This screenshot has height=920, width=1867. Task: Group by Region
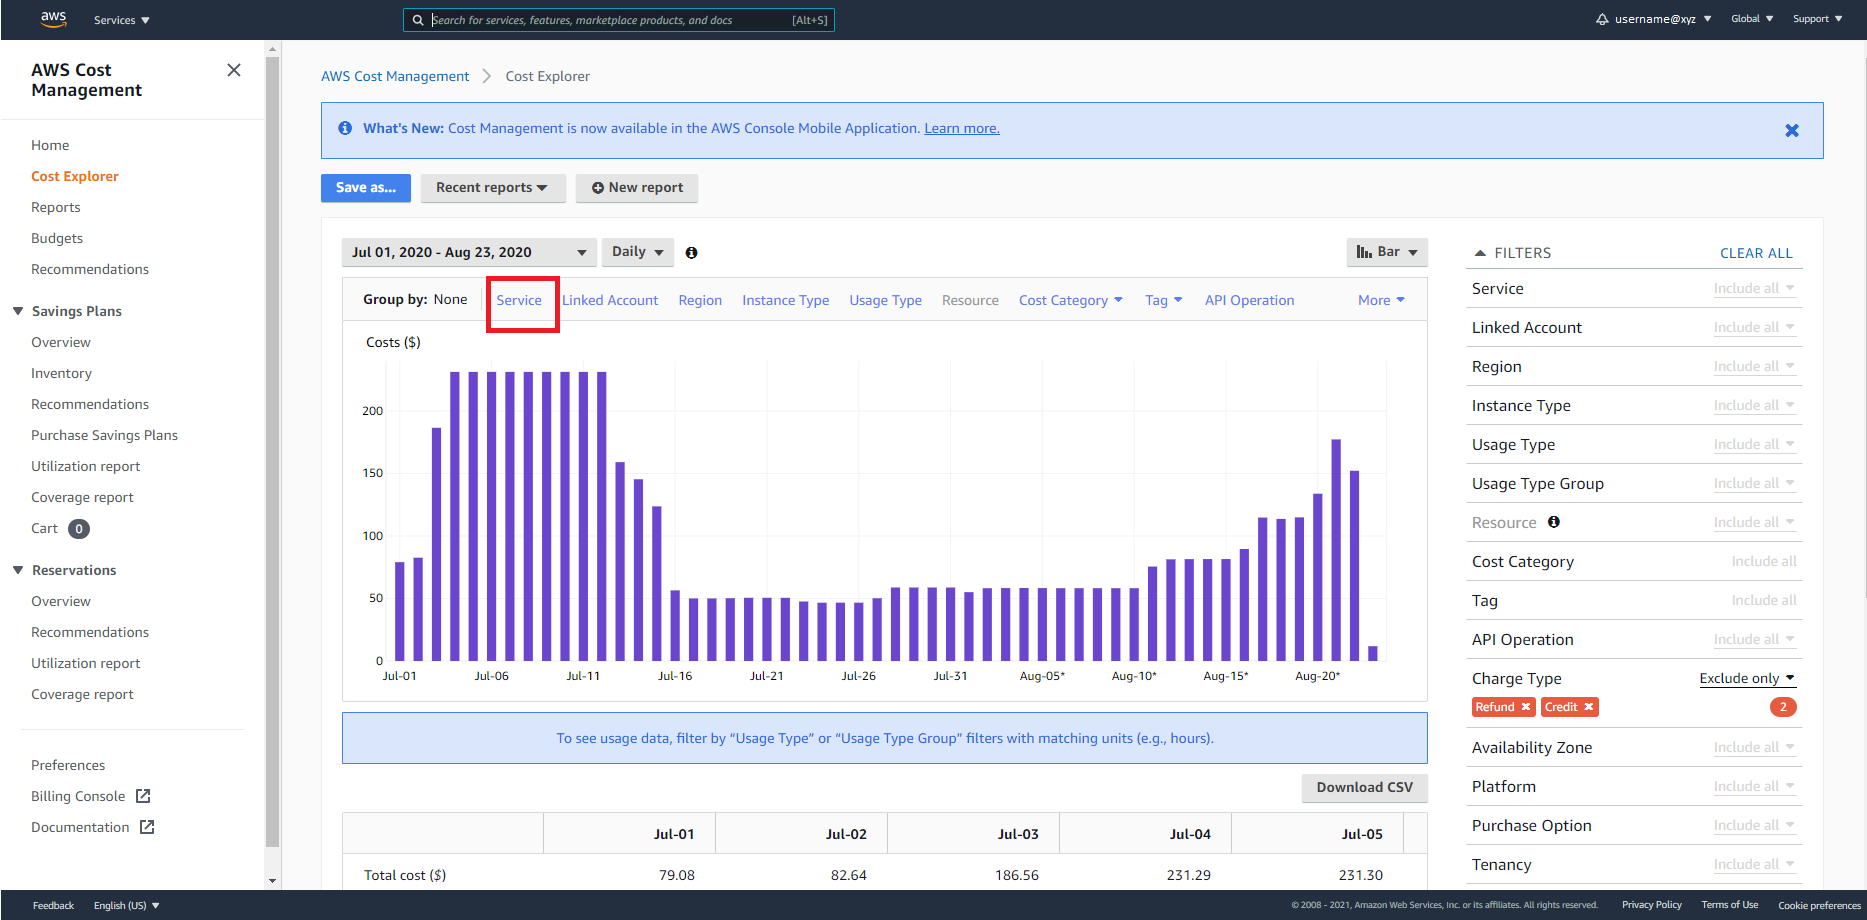[x=700, y=300]
